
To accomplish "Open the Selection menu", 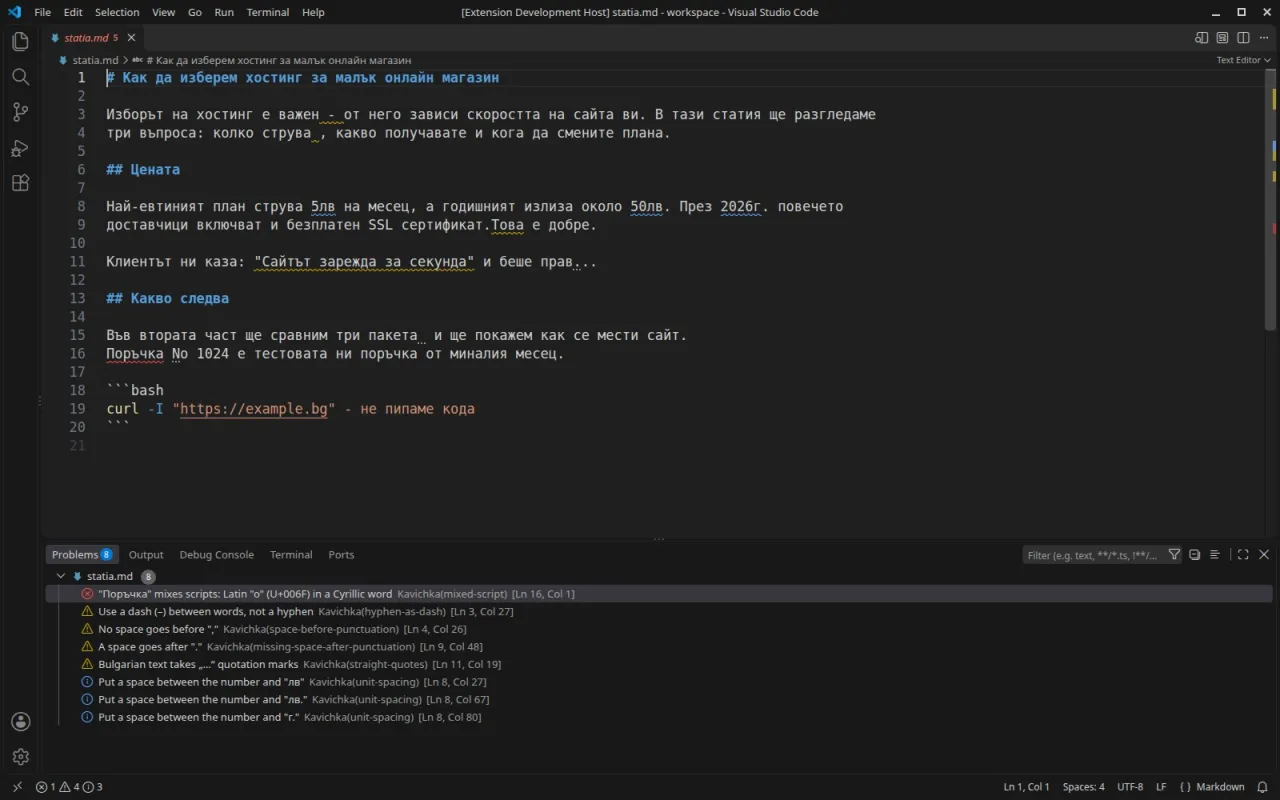I will 117,12.
